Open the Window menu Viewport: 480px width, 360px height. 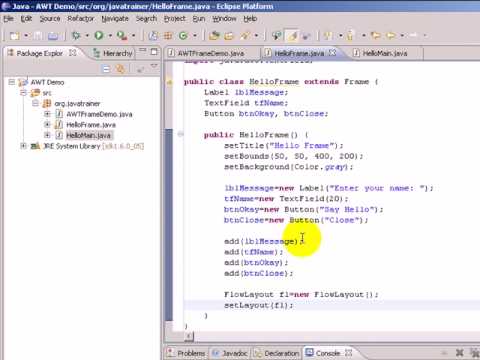224,19
